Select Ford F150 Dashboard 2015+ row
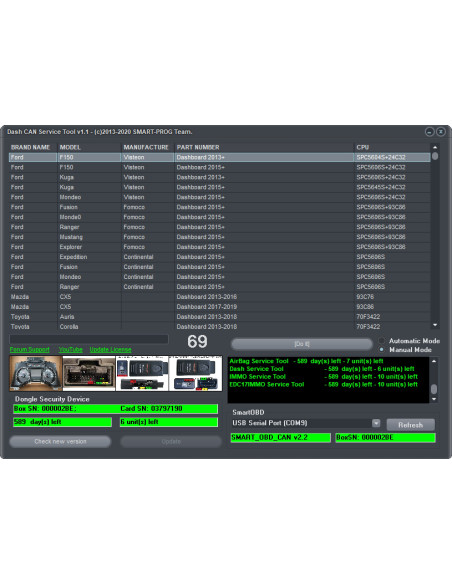This screenshot has width=452, height=584. (x=219, y=167)
